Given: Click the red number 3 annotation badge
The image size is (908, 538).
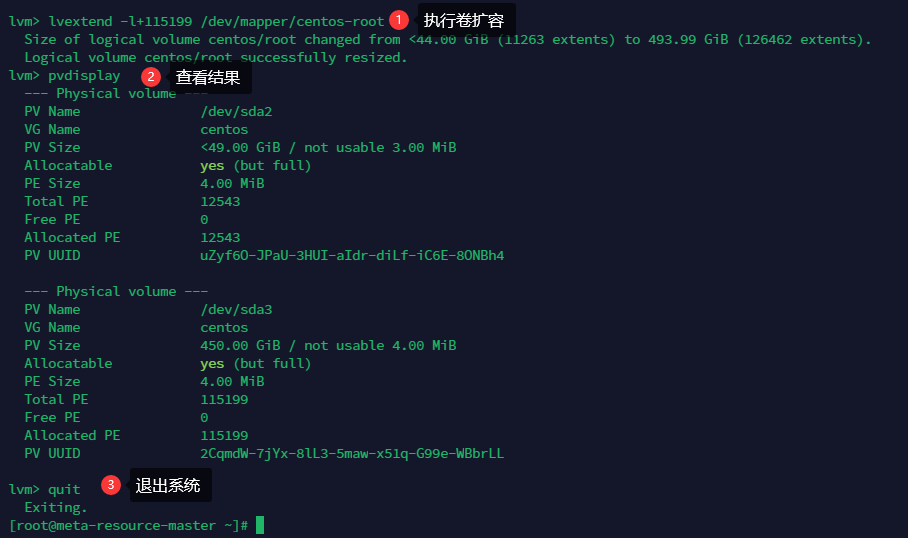Looking at the screenshot, I should click(111, 485).
